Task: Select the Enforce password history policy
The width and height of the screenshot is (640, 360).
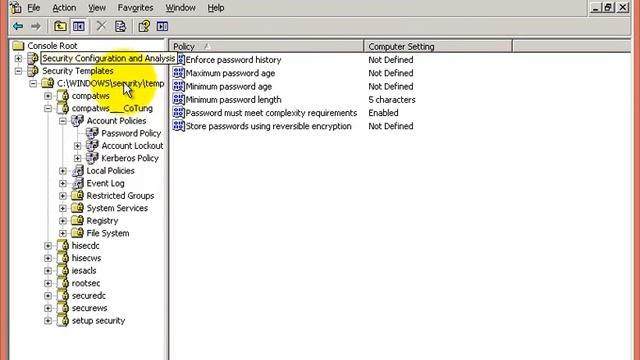Action: [x=233, y=60]
